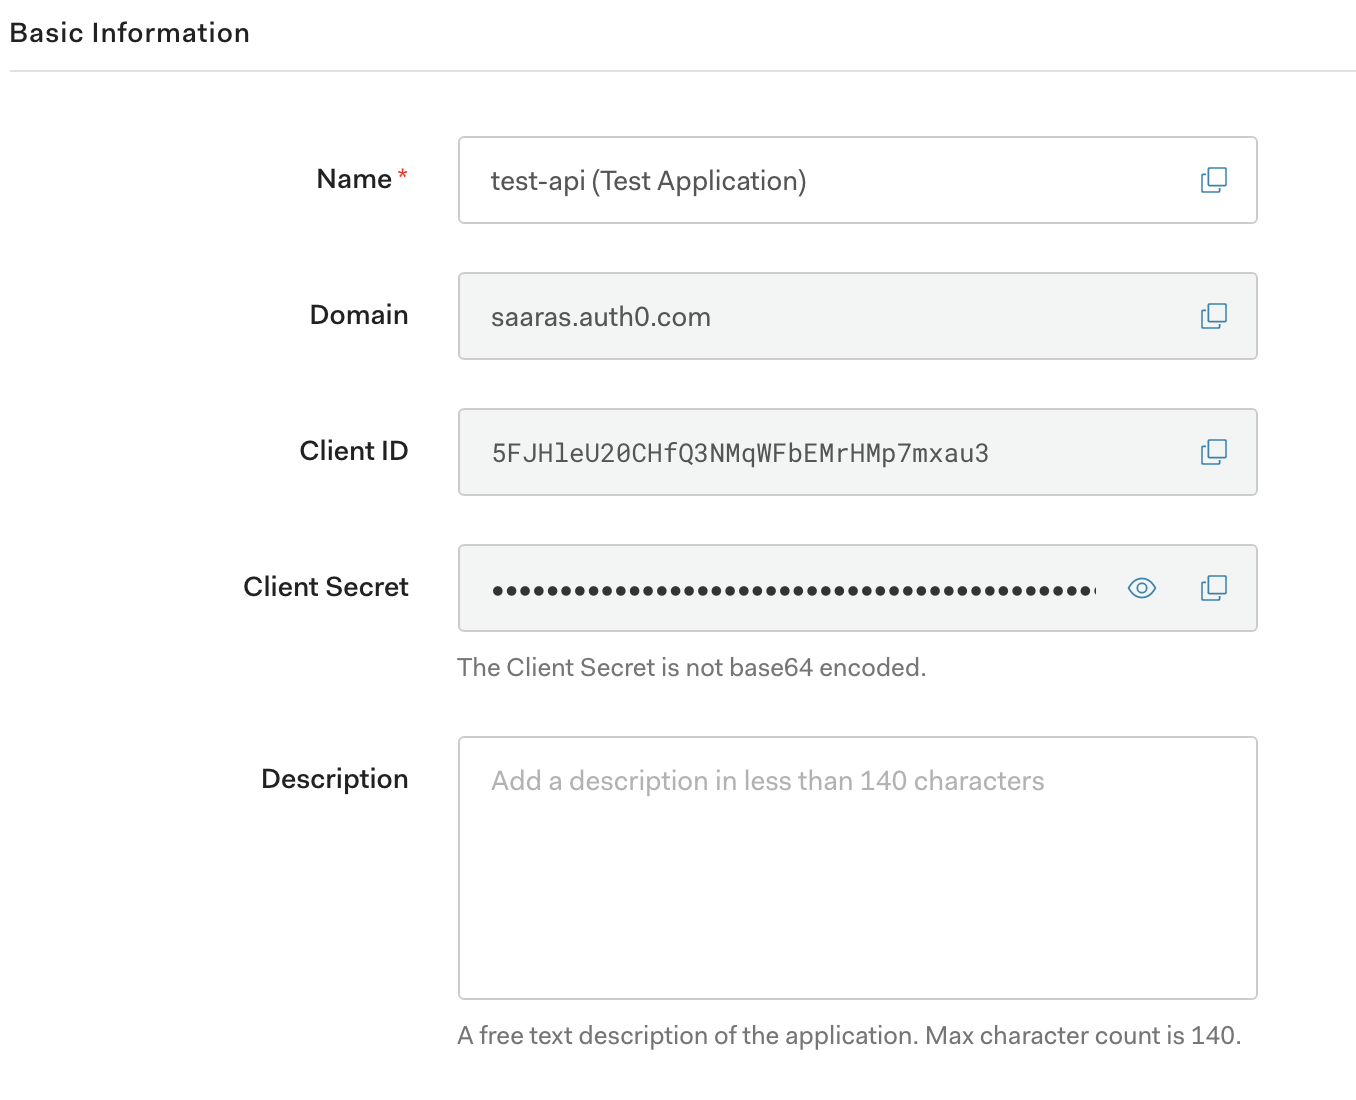The height and width of the screenshot is (1100, 1356).
Task: Reveal the hidden Client Secret
Action: click(x=1141, y=588)
